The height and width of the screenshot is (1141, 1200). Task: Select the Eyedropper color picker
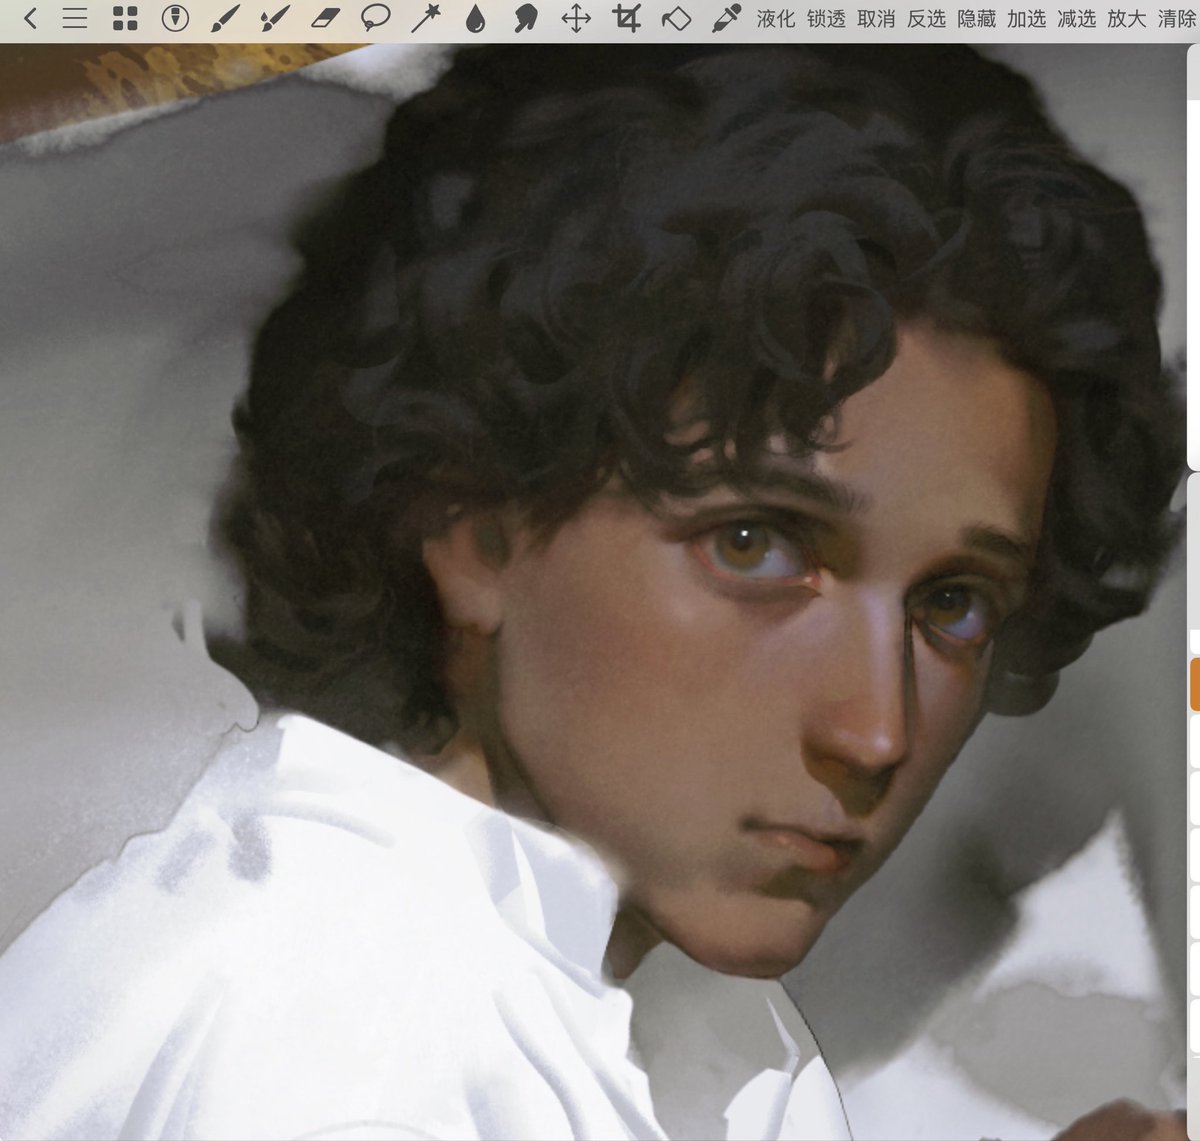[726, 18]
